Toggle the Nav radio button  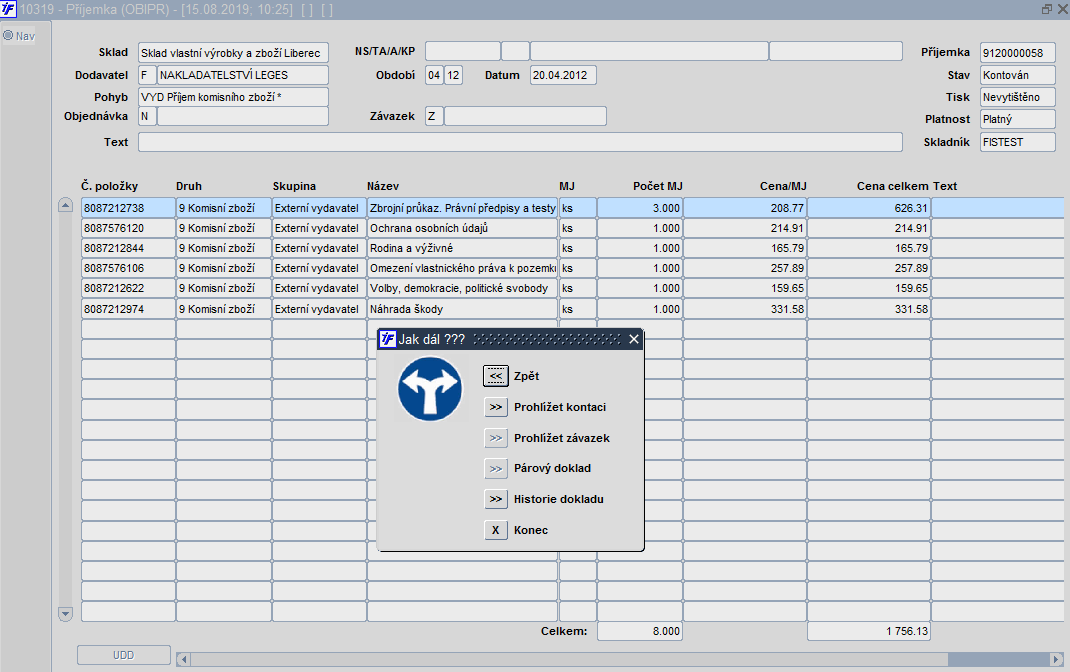8,36
